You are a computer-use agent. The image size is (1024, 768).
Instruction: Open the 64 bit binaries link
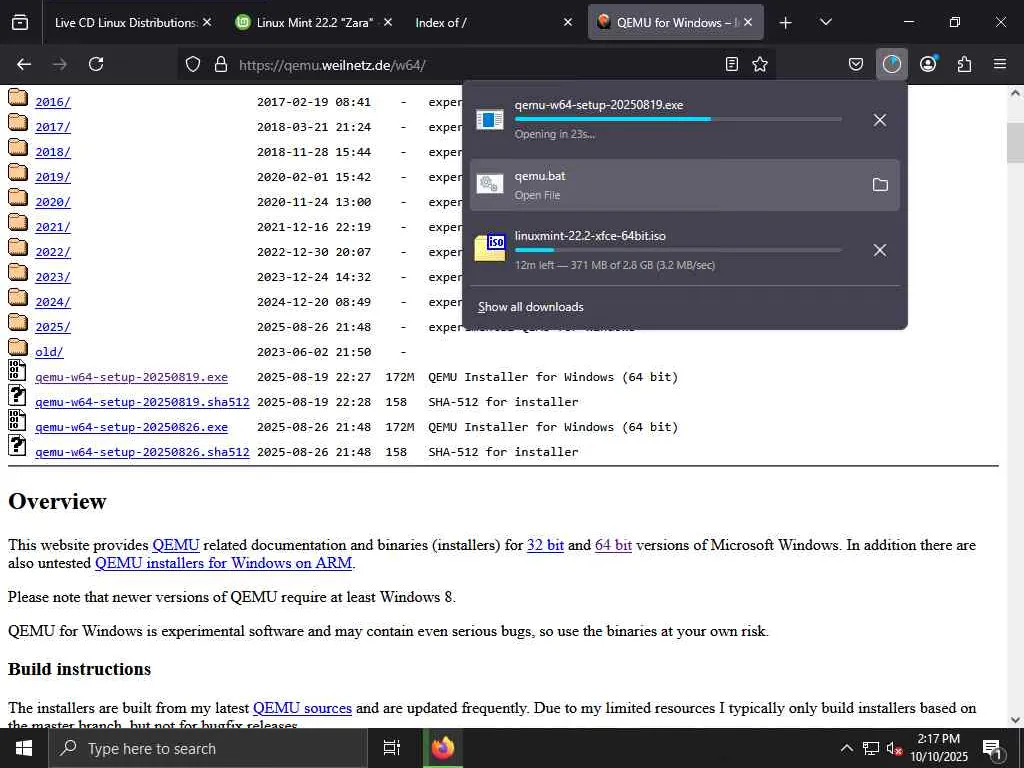[613, 545]
